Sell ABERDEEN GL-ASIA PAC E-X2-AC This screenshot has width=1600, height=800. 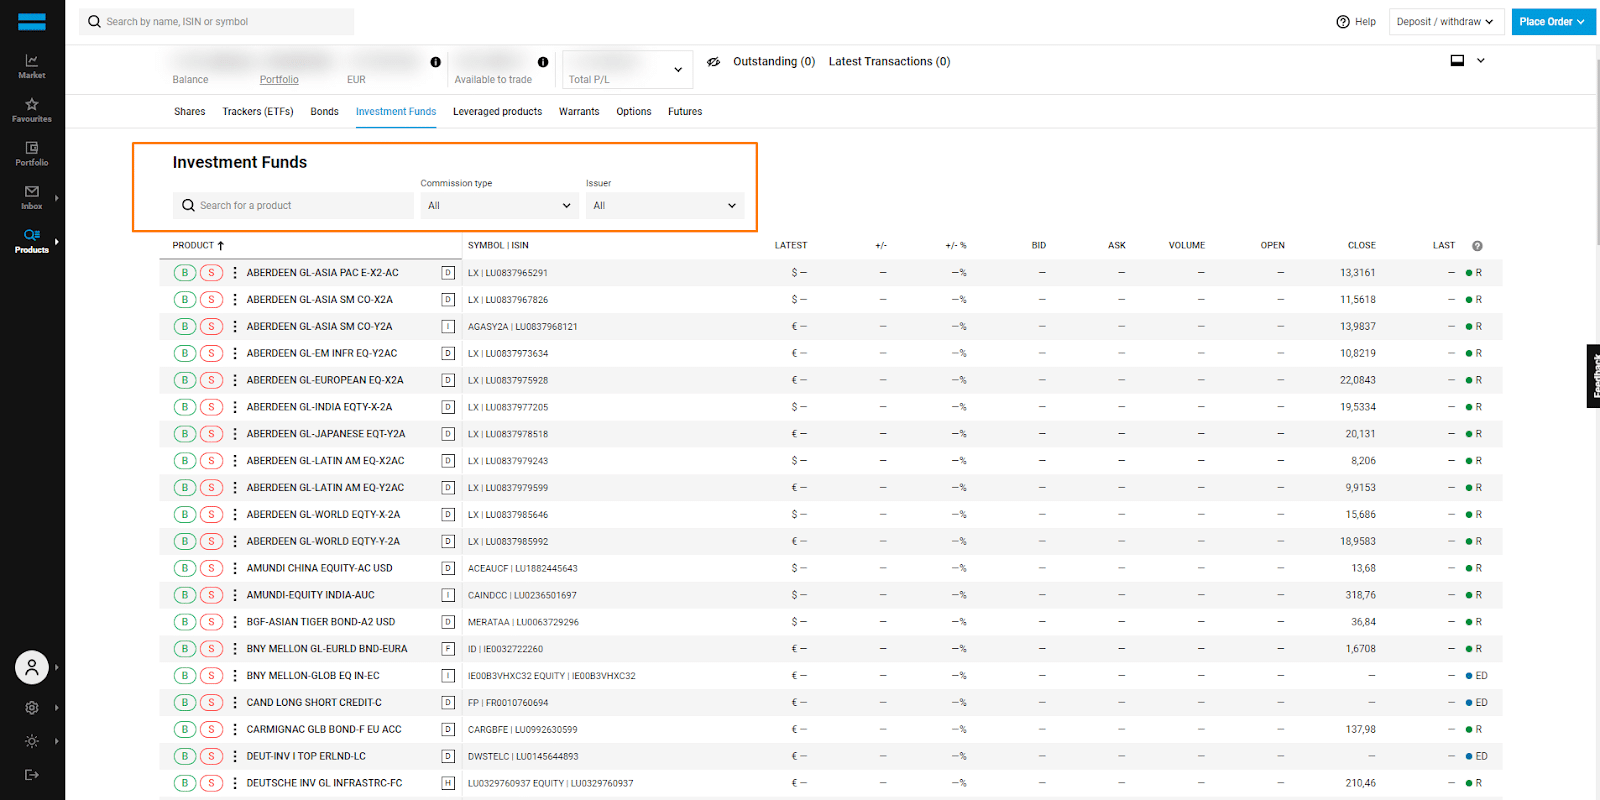tap(211, 273)
